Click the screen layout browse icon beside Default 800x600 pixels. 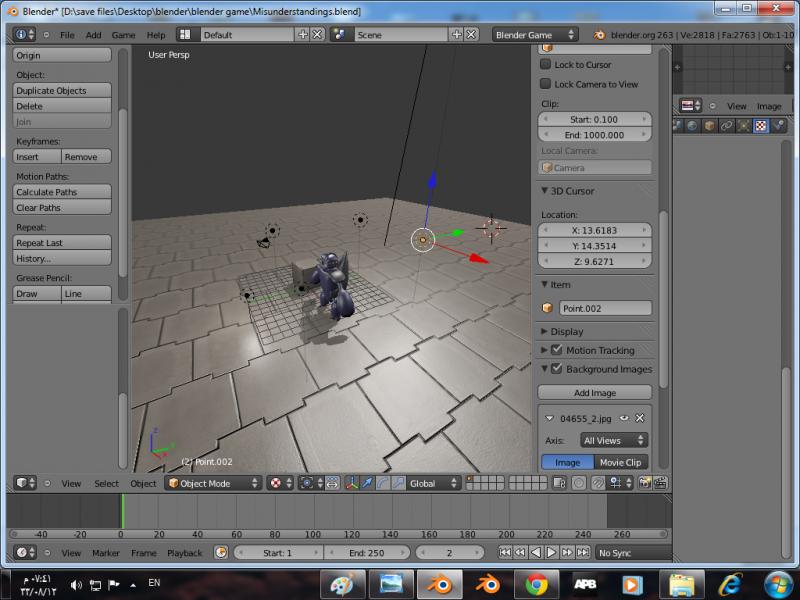tap(186, 34)
